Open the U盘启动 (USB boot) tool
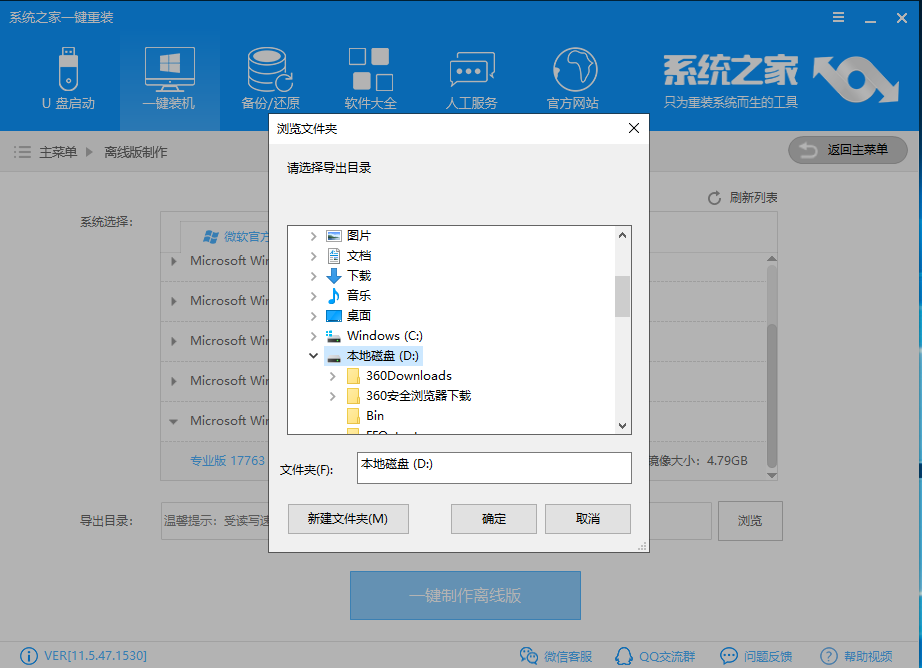This screenshot has height=668, width=922. pyautogui.click(x=67, y=75)
